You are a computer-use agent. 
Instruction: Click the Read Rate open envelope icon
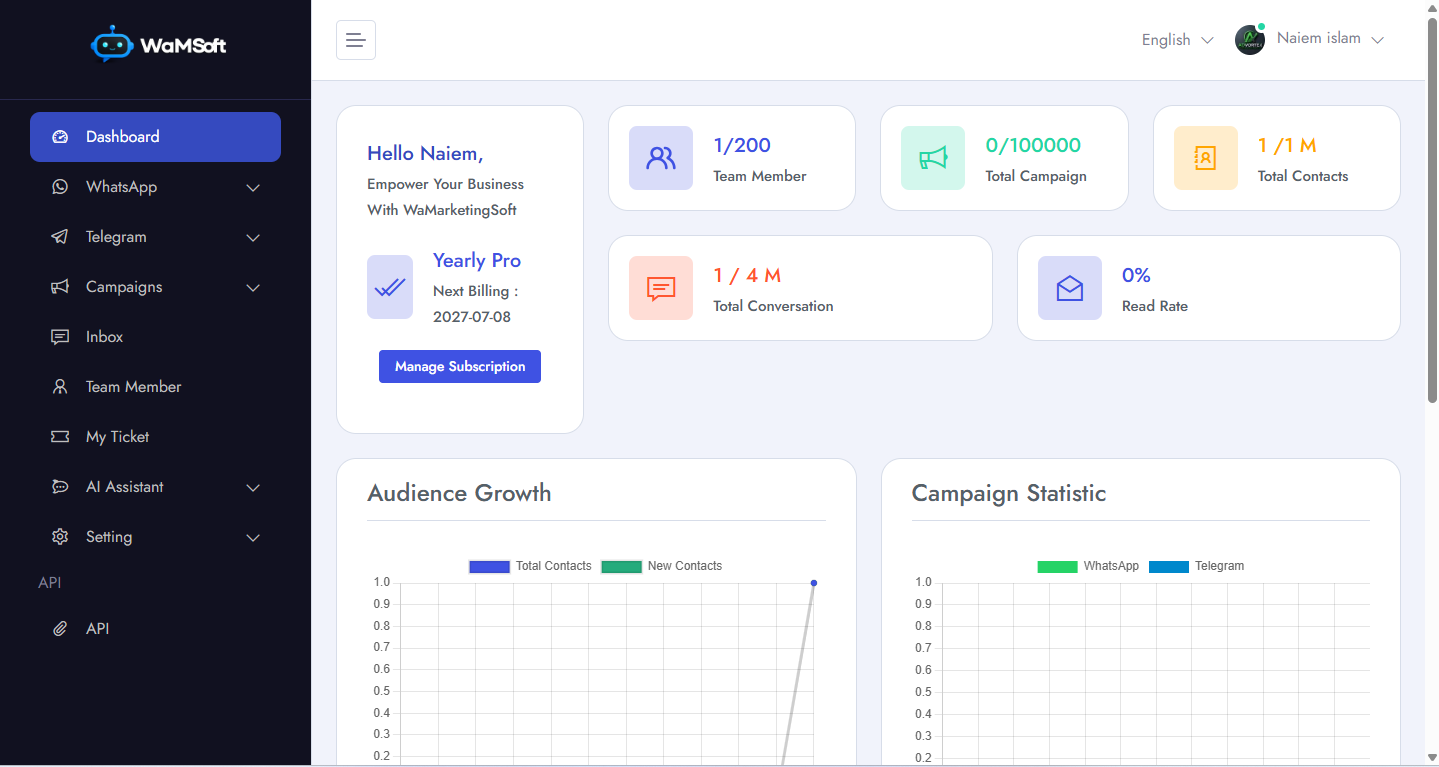[x=1070, y=288]
